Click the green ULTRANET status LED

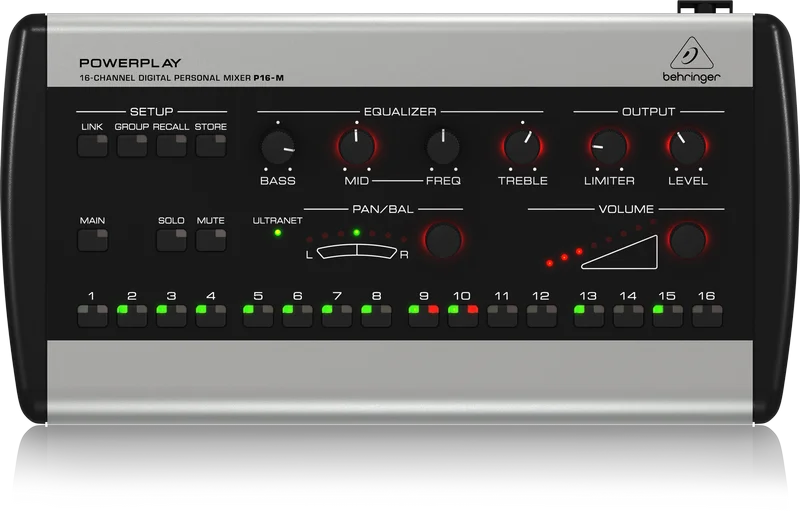(278, 233)
